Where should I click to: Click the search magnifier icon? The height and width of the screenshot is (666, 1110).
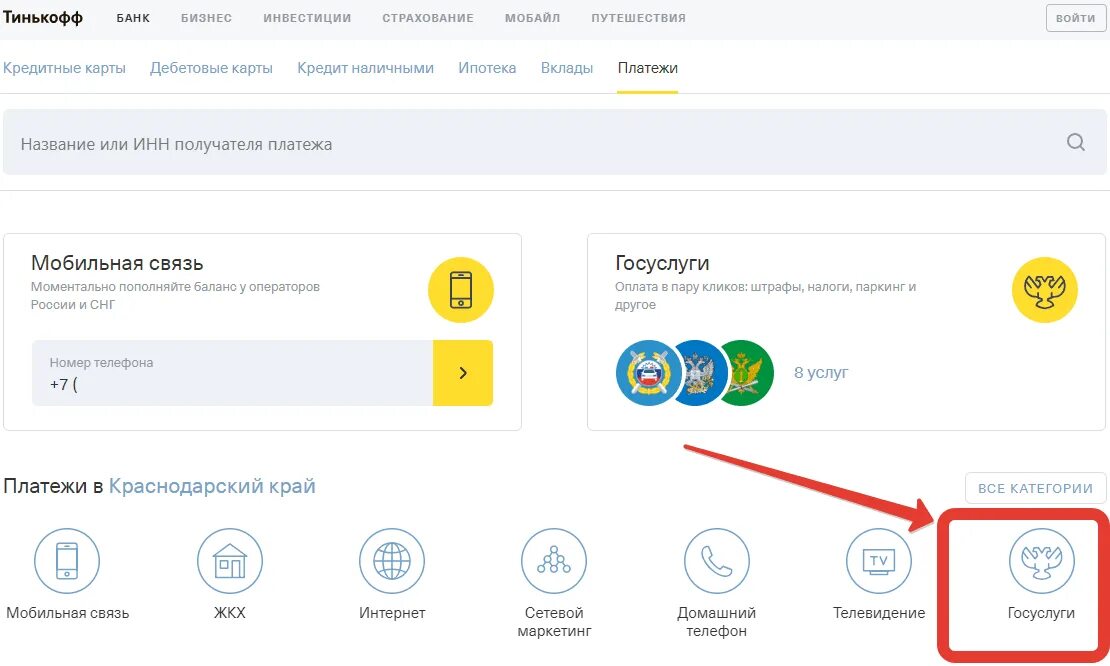(x=1075, y=142)
